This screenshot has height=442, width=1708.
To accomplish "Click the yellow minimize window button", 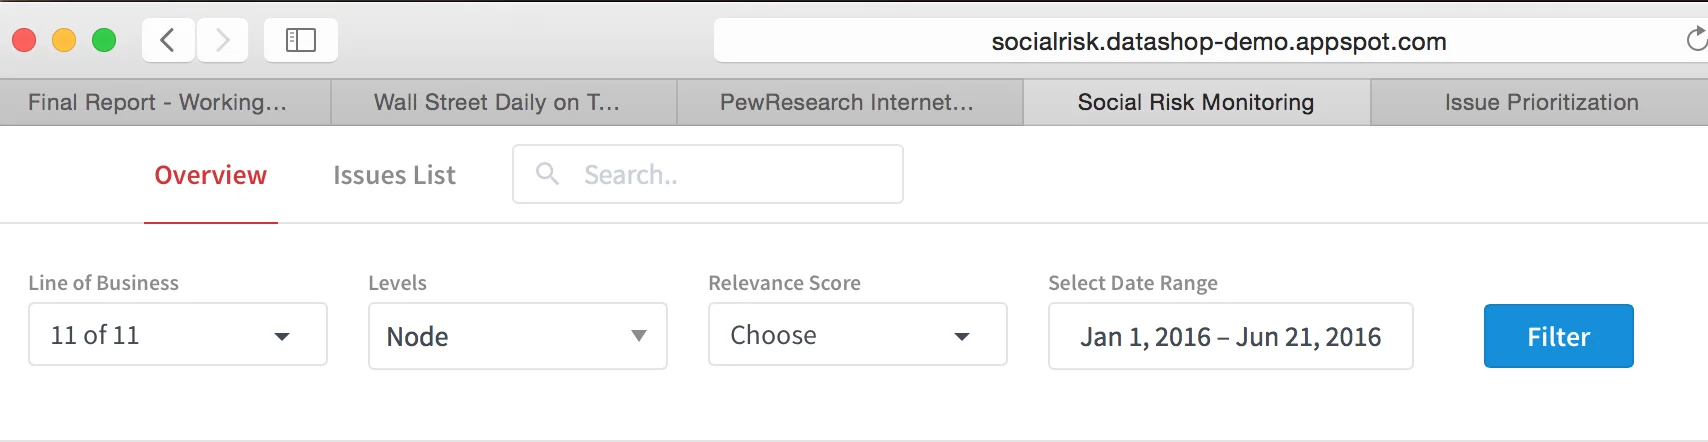I will 64,40.
